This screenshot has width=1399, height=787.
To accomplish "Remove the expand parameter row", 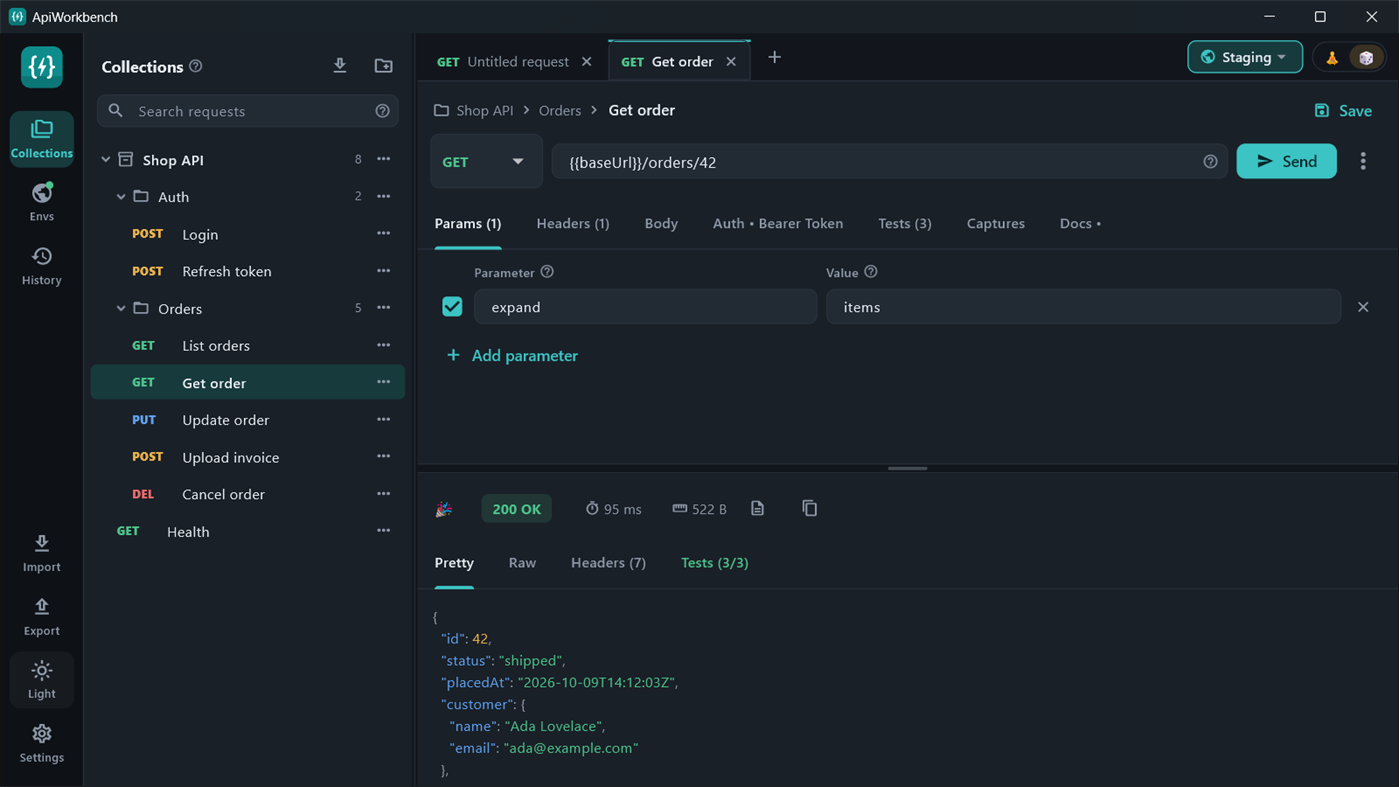I will click(x=1363, y=307).
